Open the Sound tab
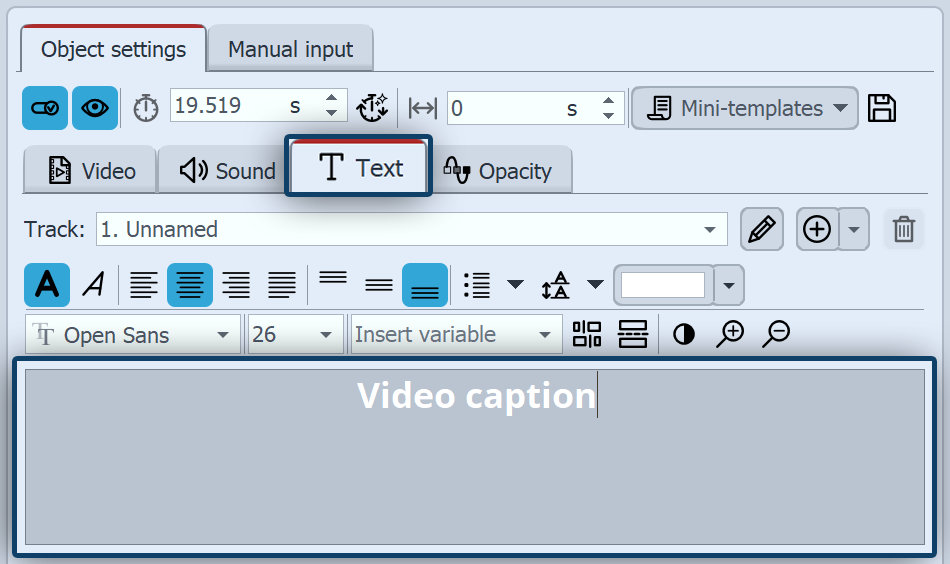The height and width of the screenshot is (564, 950). point(222,171)
